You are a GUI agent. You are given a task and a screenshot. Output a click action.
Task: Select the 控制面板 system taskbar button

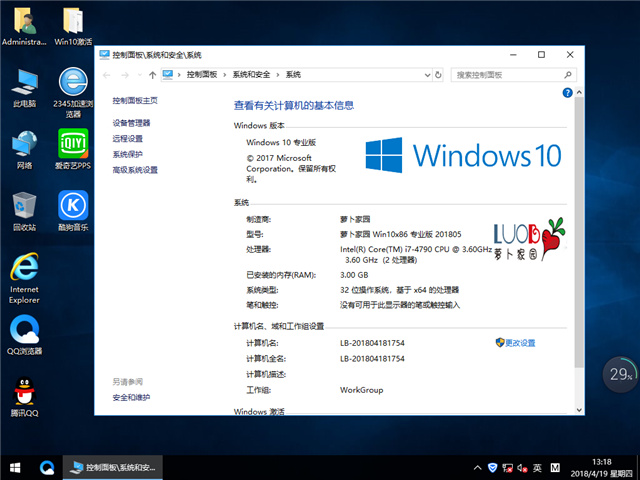[x=113, y=467]
